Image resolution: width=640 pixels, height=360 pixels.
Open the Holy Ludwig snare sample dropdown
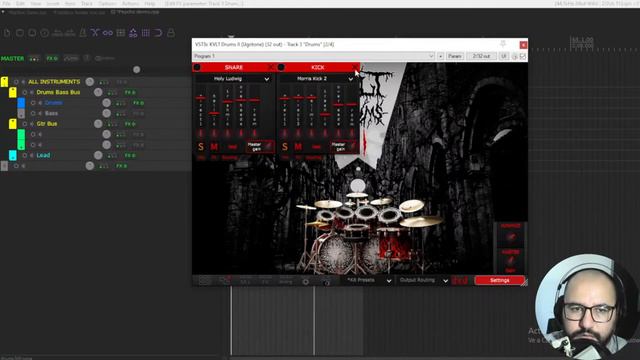[x=234, y=79]
